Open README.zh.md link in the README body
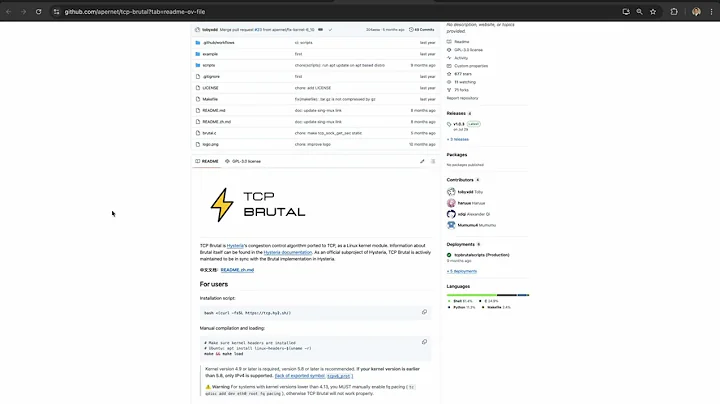 pos(237,270)
